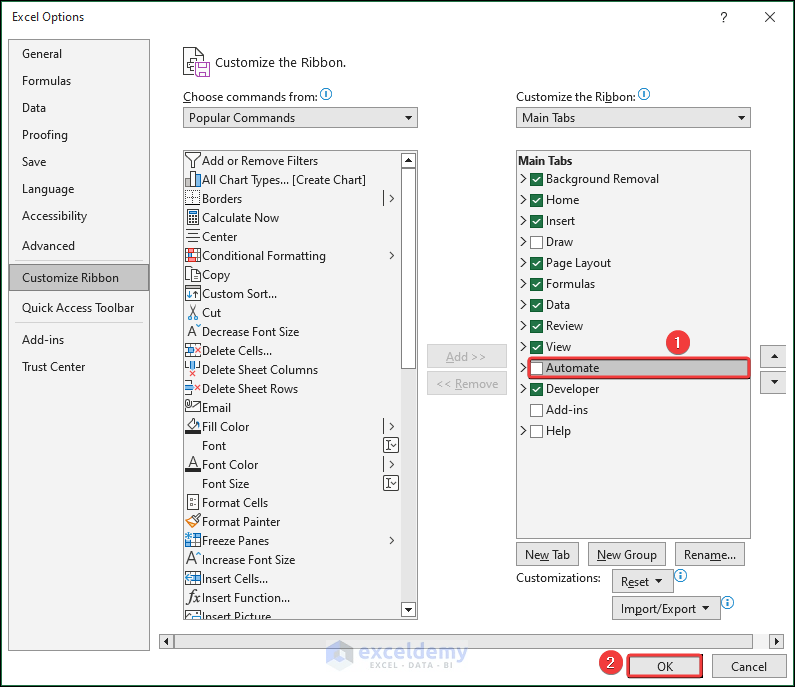The image size is (795, 687).
Task: Open the Main Tabs dropdown
Action: (633, 118)
